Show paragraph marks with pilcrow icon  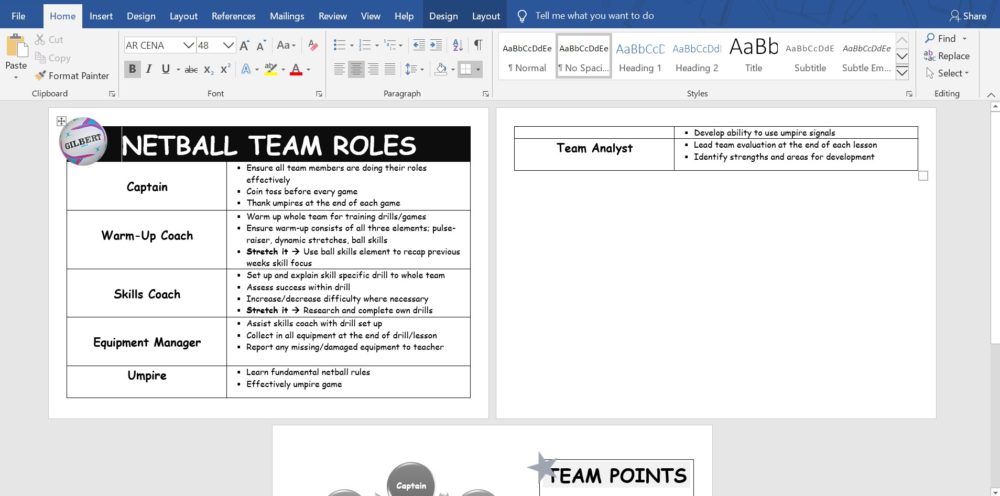point(477,45)
